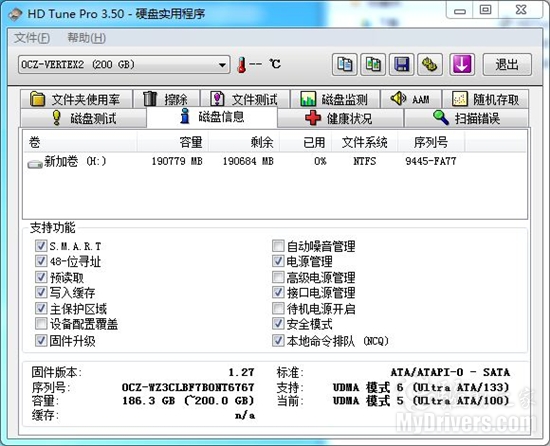Toggle the 预读取 checkbox
Screen dimensions: 550x446
(x=41, y=277)
